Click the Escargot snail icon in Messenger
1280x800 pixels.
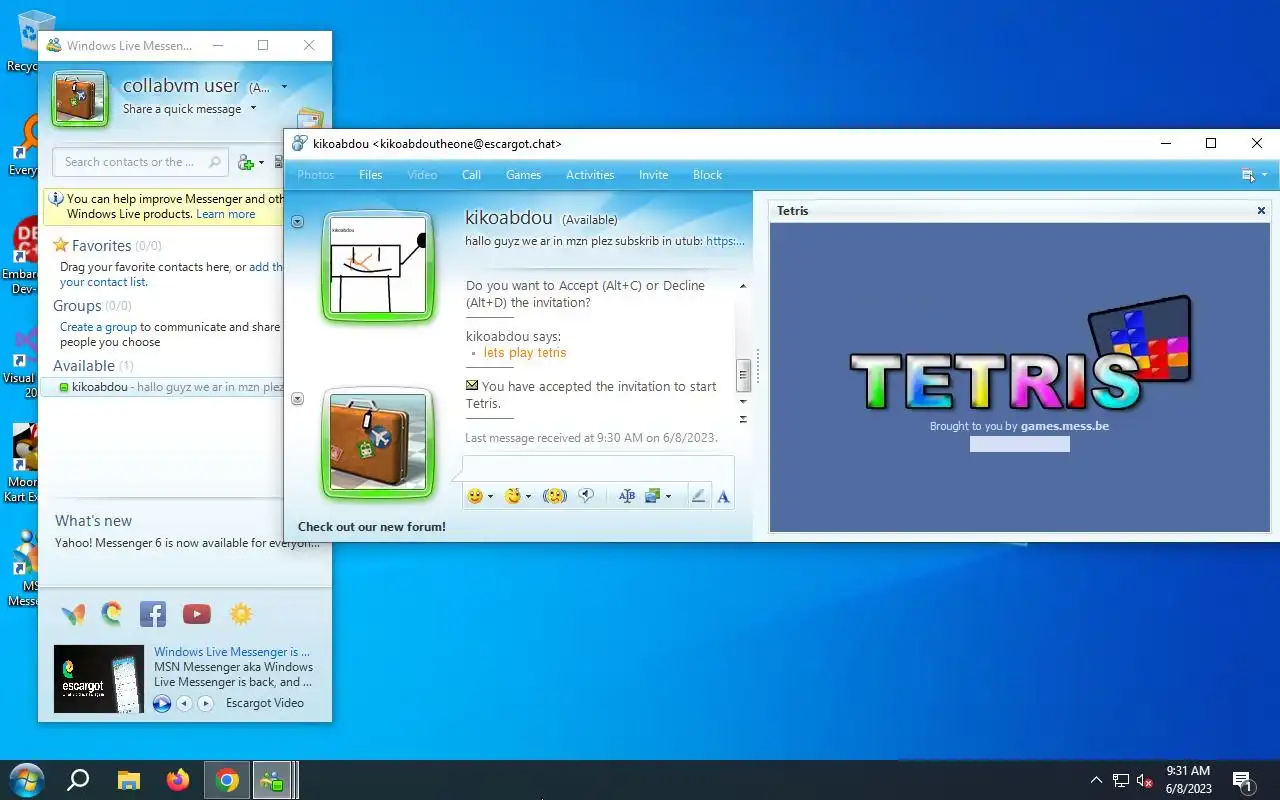pos(112,614)
